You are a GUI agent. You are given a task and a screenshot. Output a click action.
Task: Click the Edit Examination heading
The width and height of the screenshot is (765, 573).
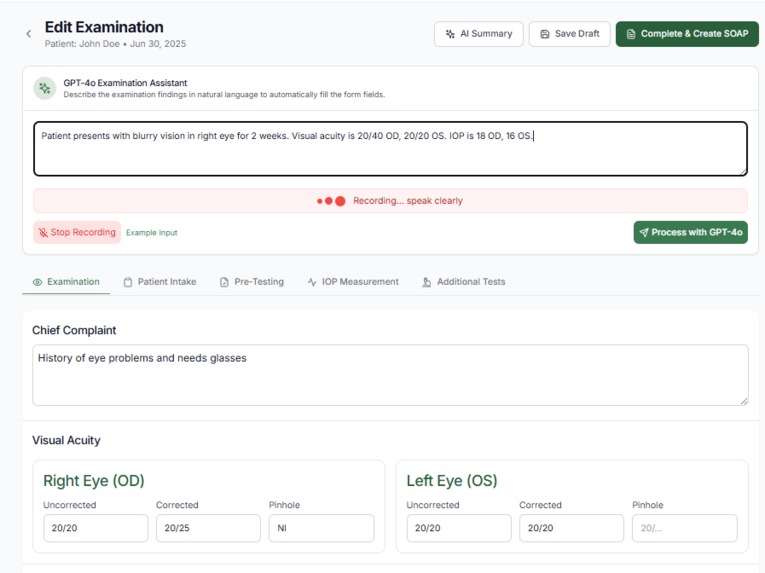point(104,27)
